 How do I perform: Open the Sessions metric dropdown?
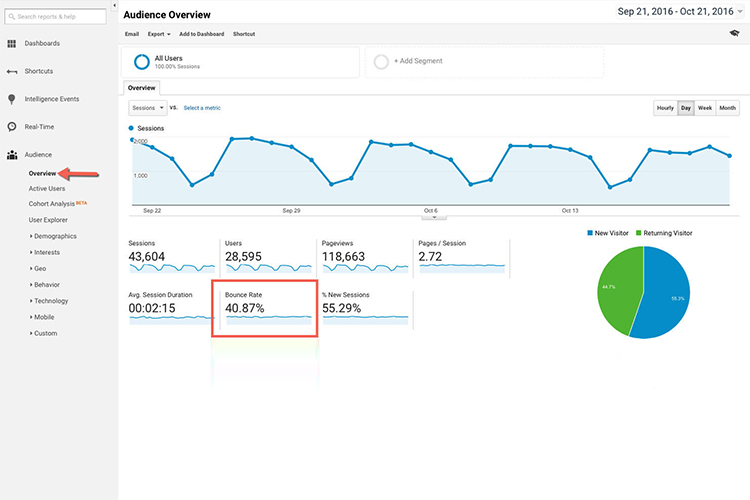147,107
